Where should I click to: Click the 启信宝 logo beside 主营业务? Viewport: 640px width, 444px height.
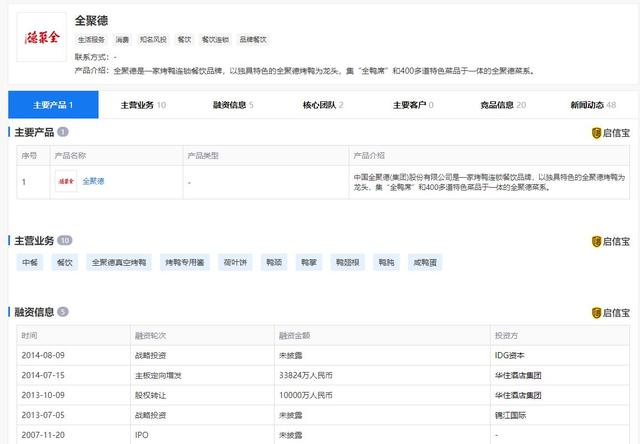[x=610, y=241]
